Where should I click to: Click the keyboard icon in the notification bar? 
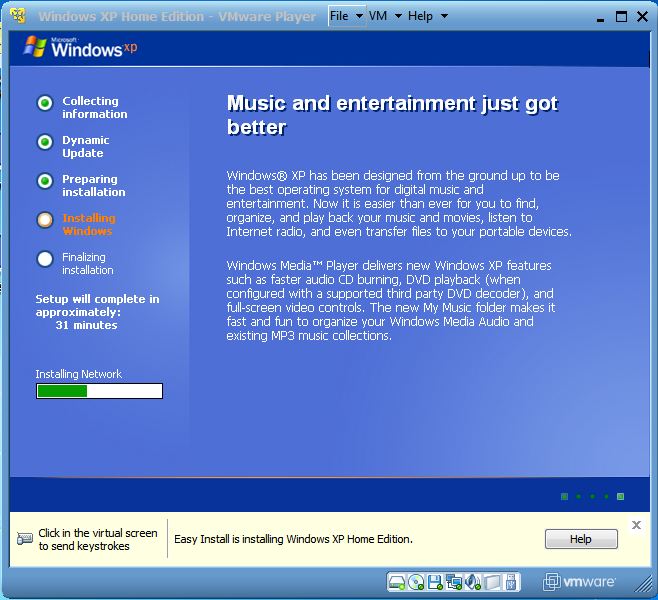[x=25, y=538]
